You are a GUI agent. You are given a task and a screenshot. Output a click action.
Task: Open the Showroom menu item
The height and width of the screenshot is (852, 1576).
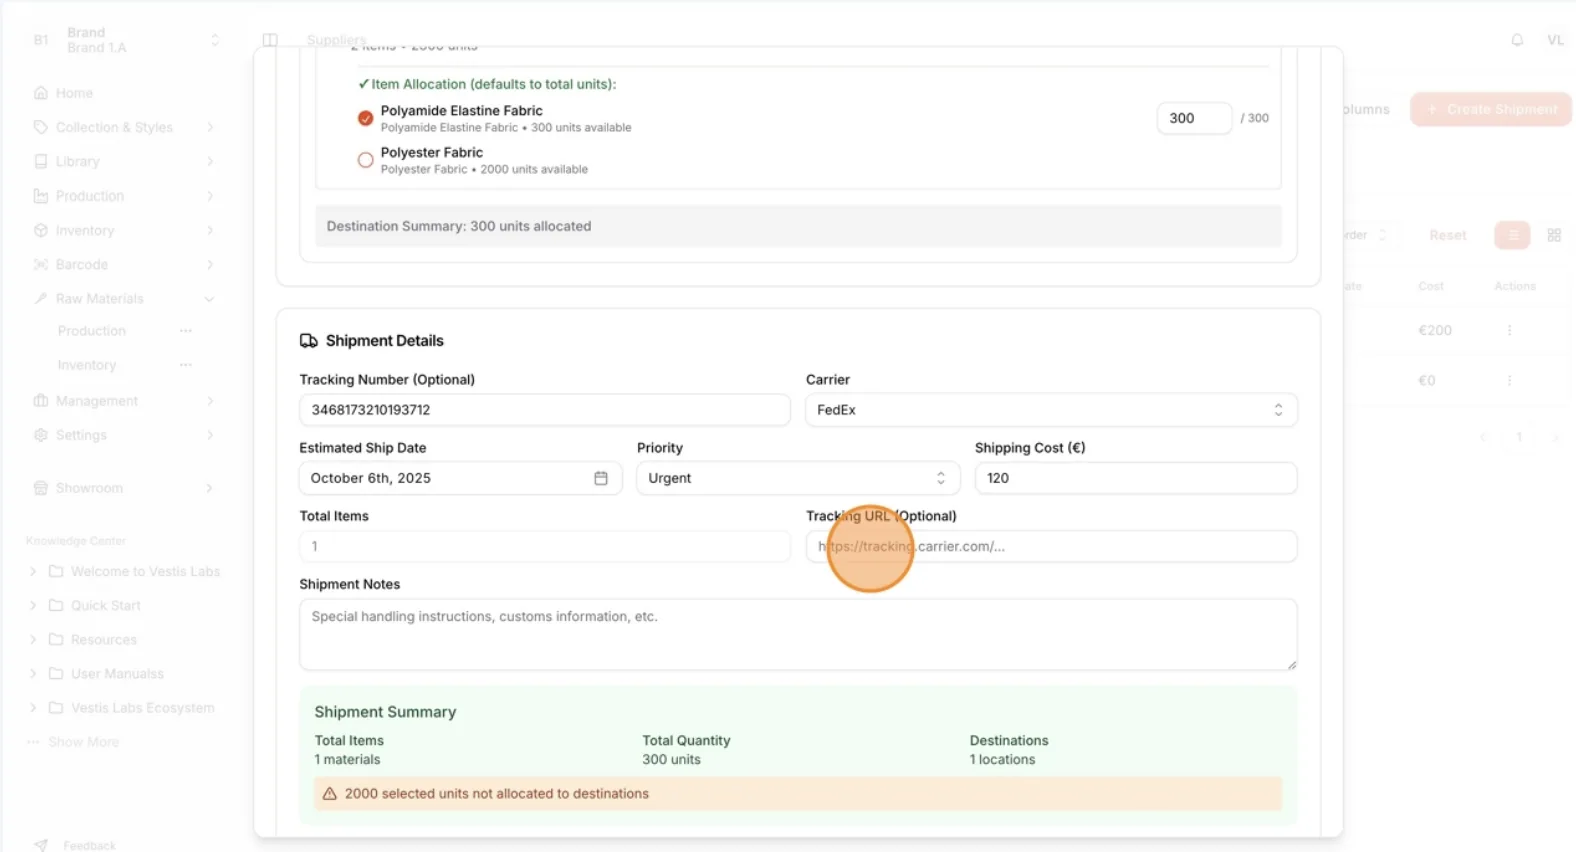(125, 488)
